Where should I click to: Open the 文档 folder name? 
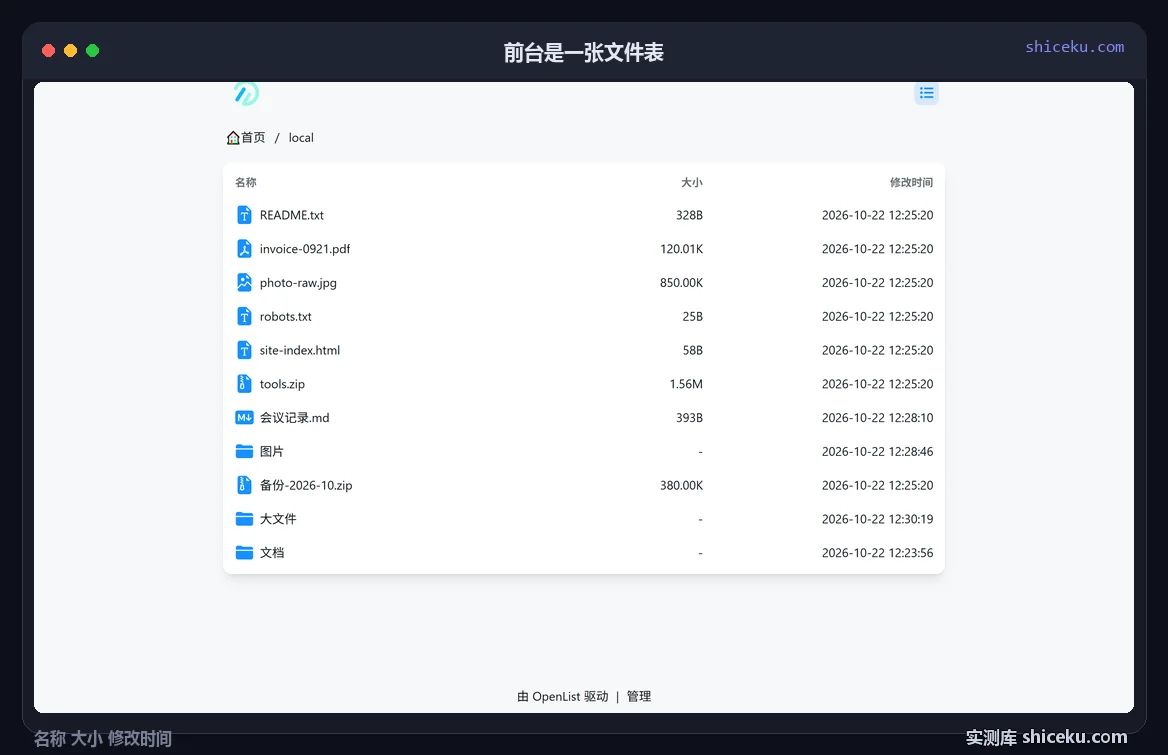tap(271, 552)
